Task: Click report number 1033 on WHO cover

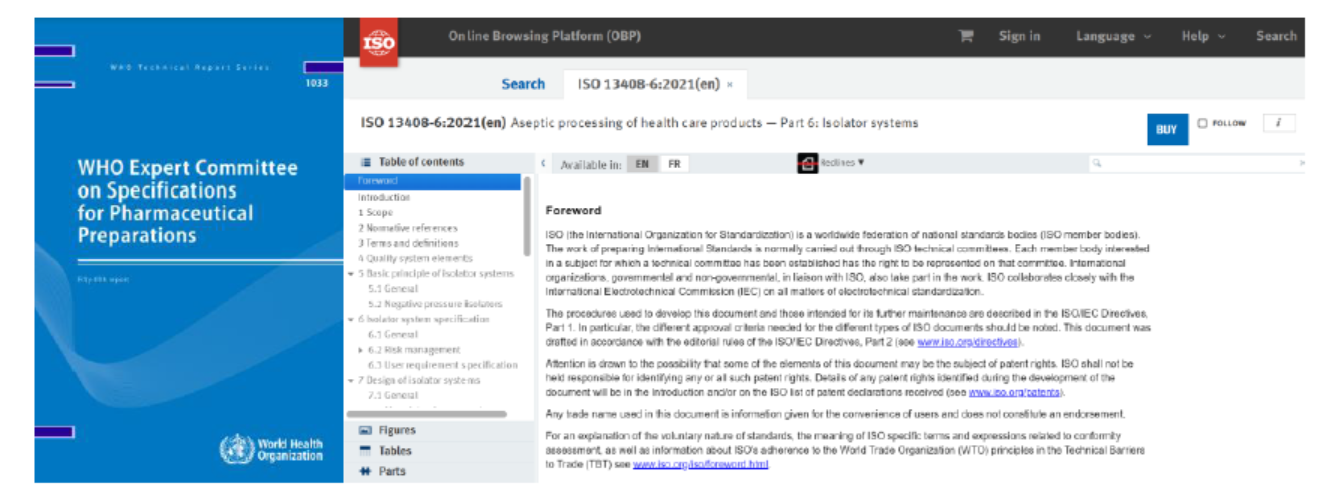Action: [x=316, y=83]
